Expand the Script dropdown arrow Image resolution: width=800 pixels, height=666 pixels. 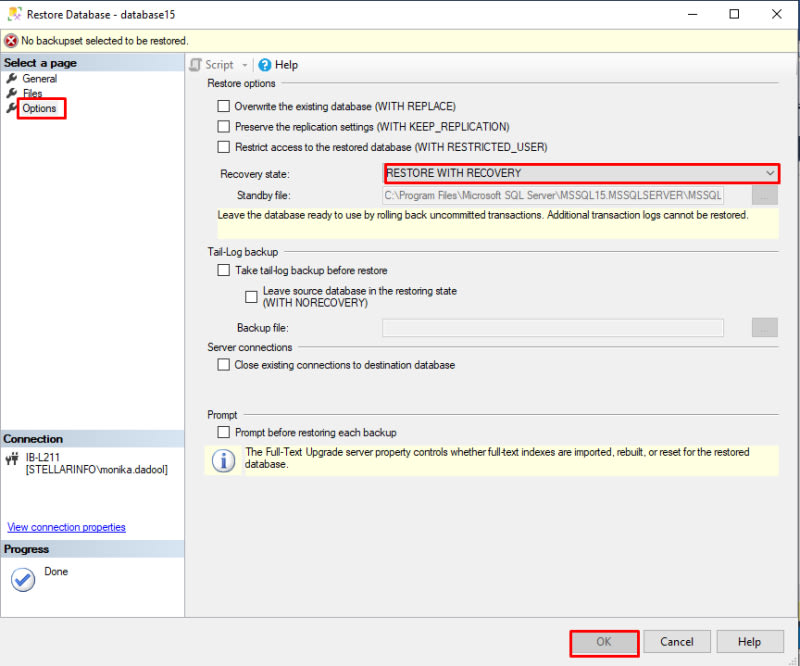(245, 65)
